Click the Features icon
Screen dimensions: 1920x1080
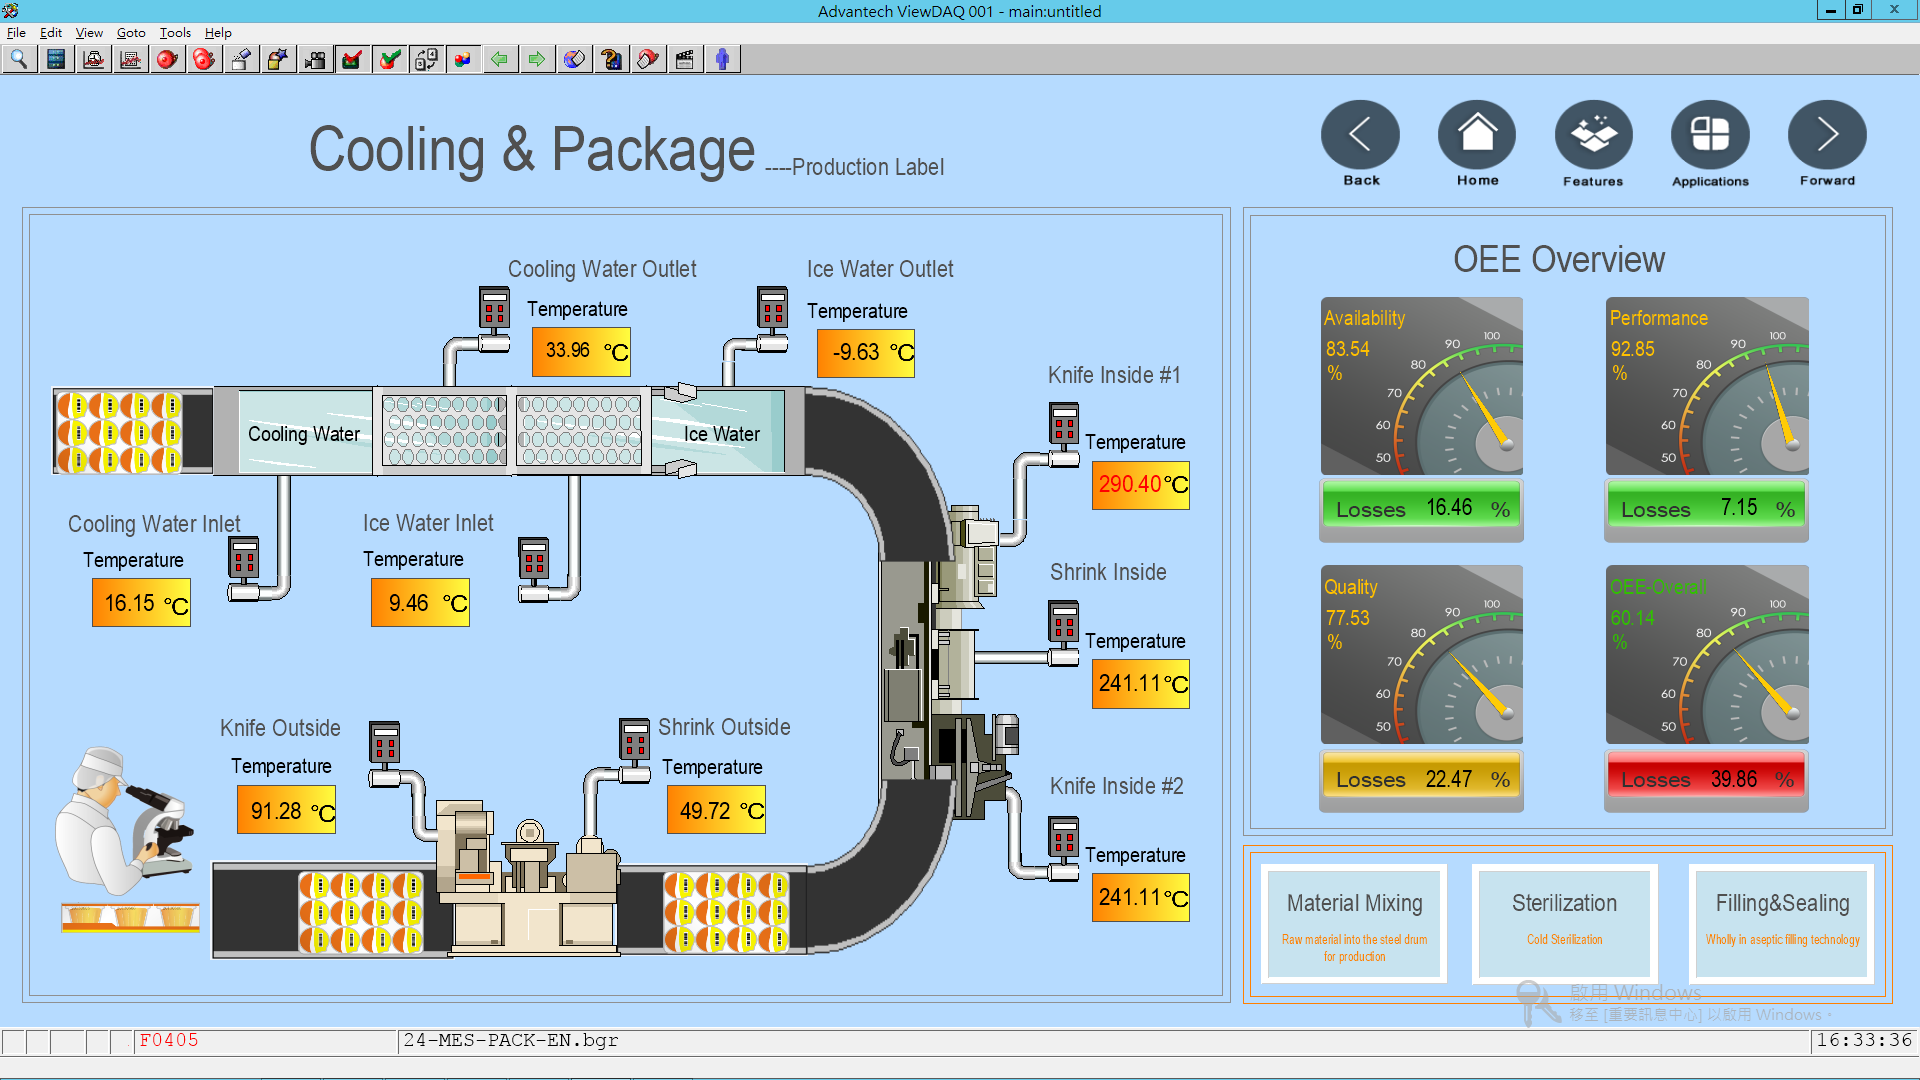pos(1592,132)
